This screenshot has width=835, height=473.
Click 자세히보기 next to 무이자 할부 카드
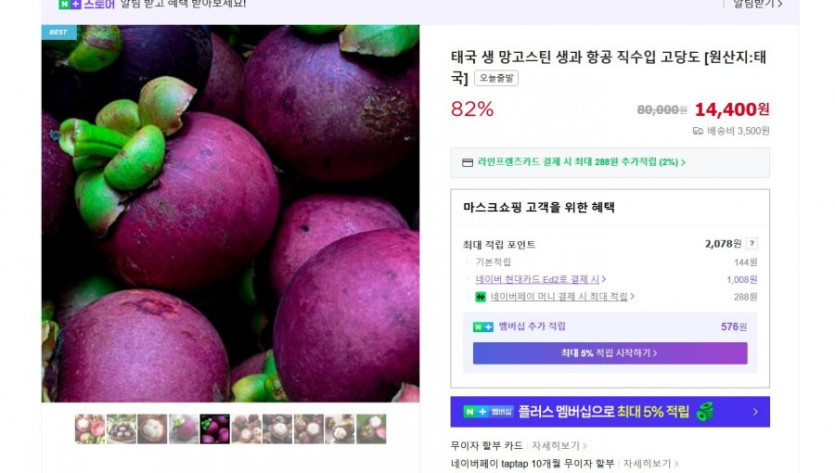click(x=559, y=446)
